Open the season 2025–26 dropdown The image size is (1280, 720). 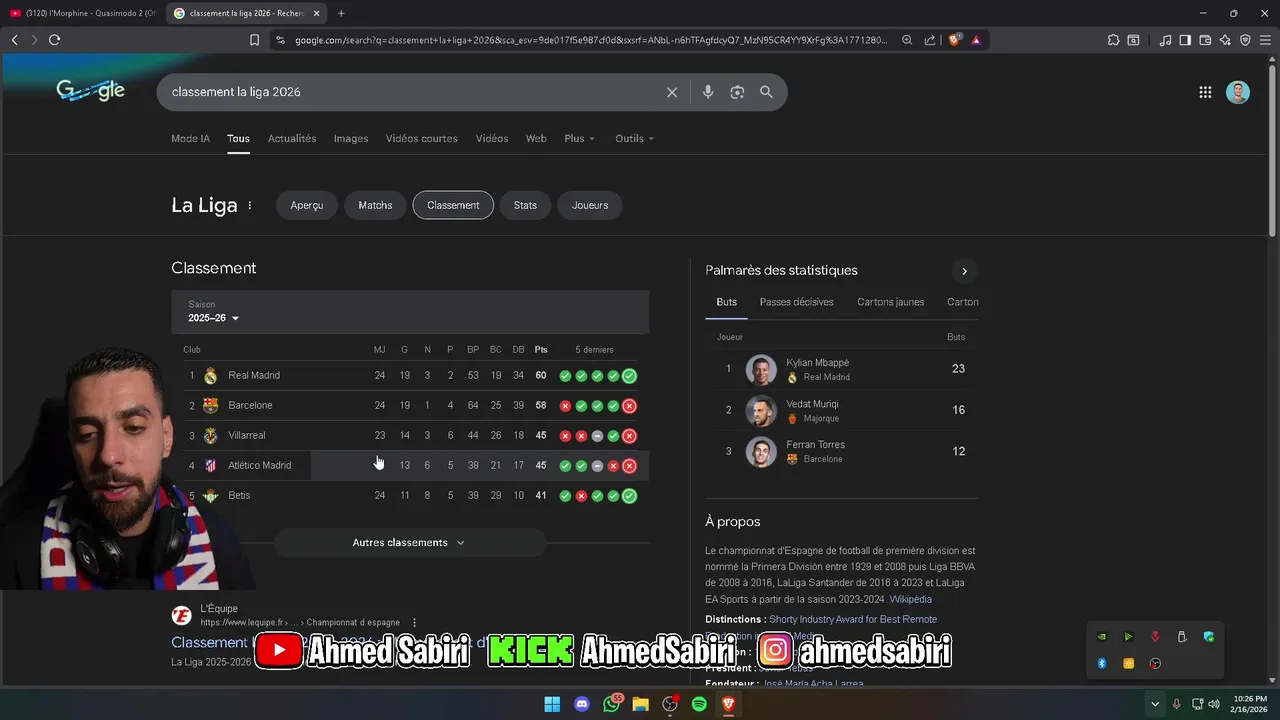point(214,318)
